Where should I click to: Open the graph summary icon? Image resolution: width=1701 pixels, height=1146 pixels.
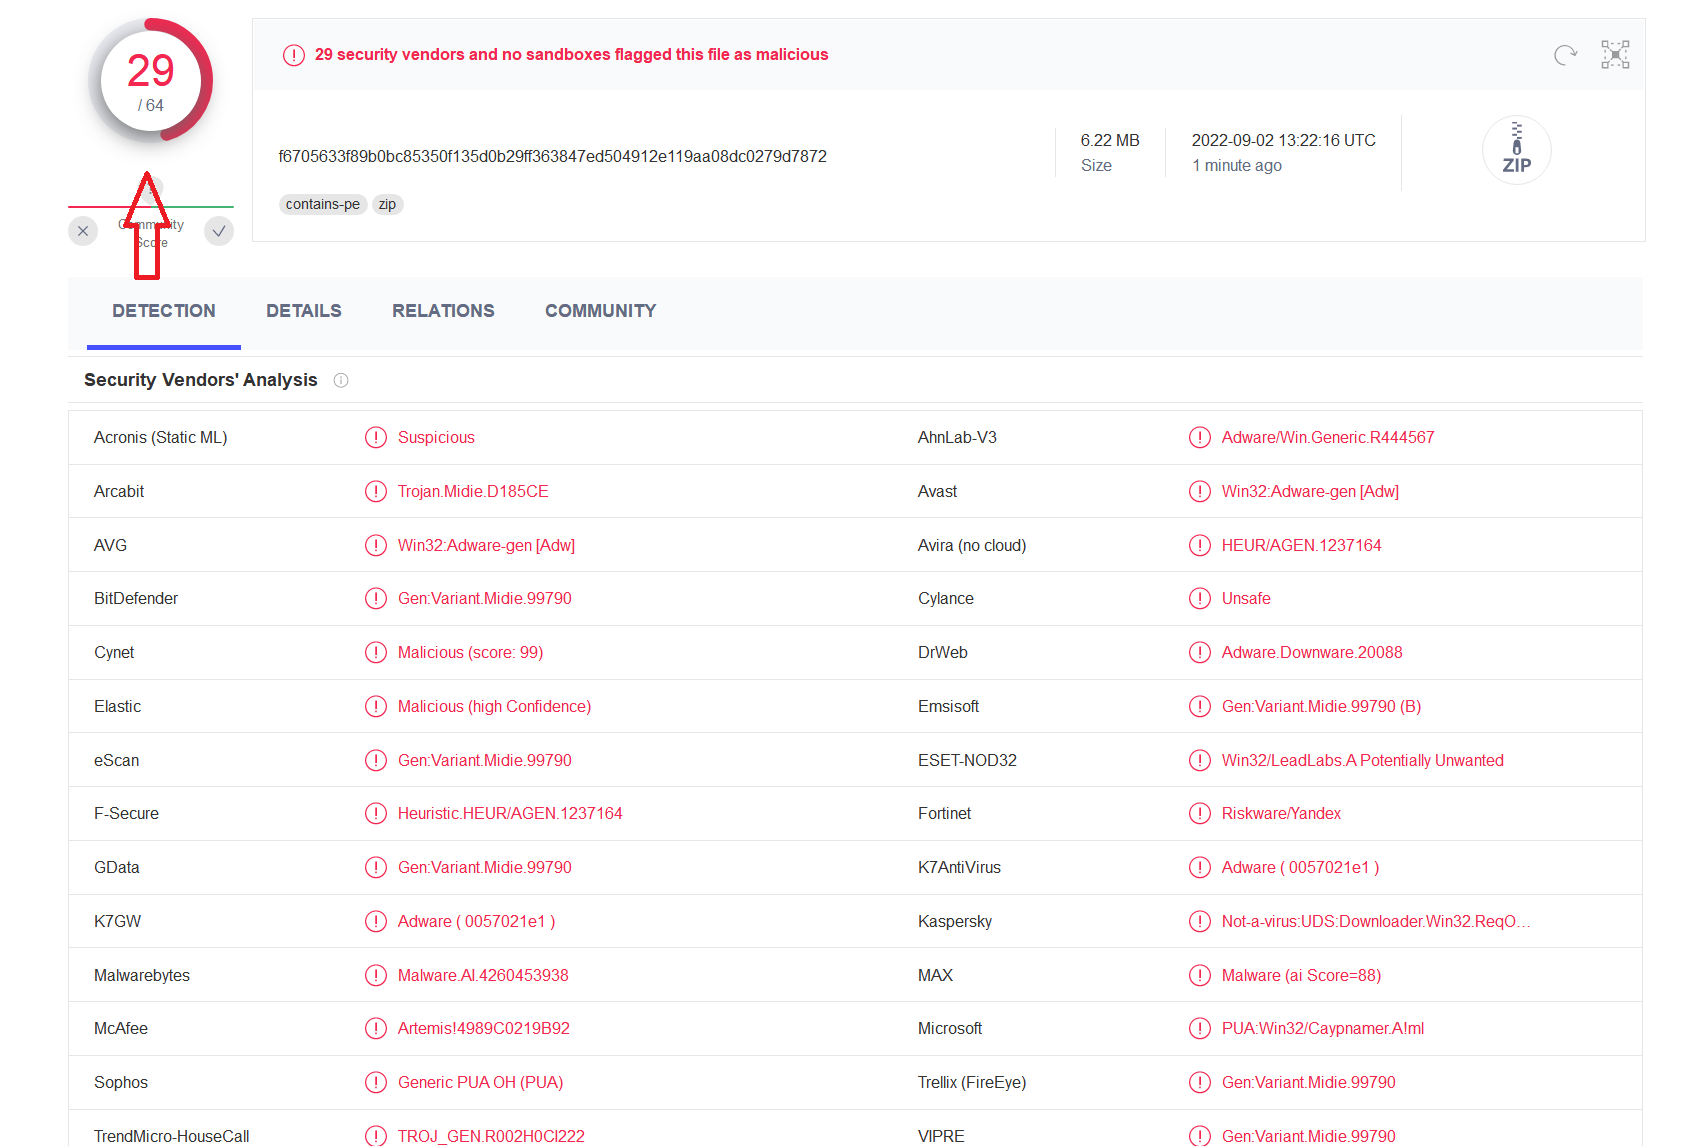1615,55
